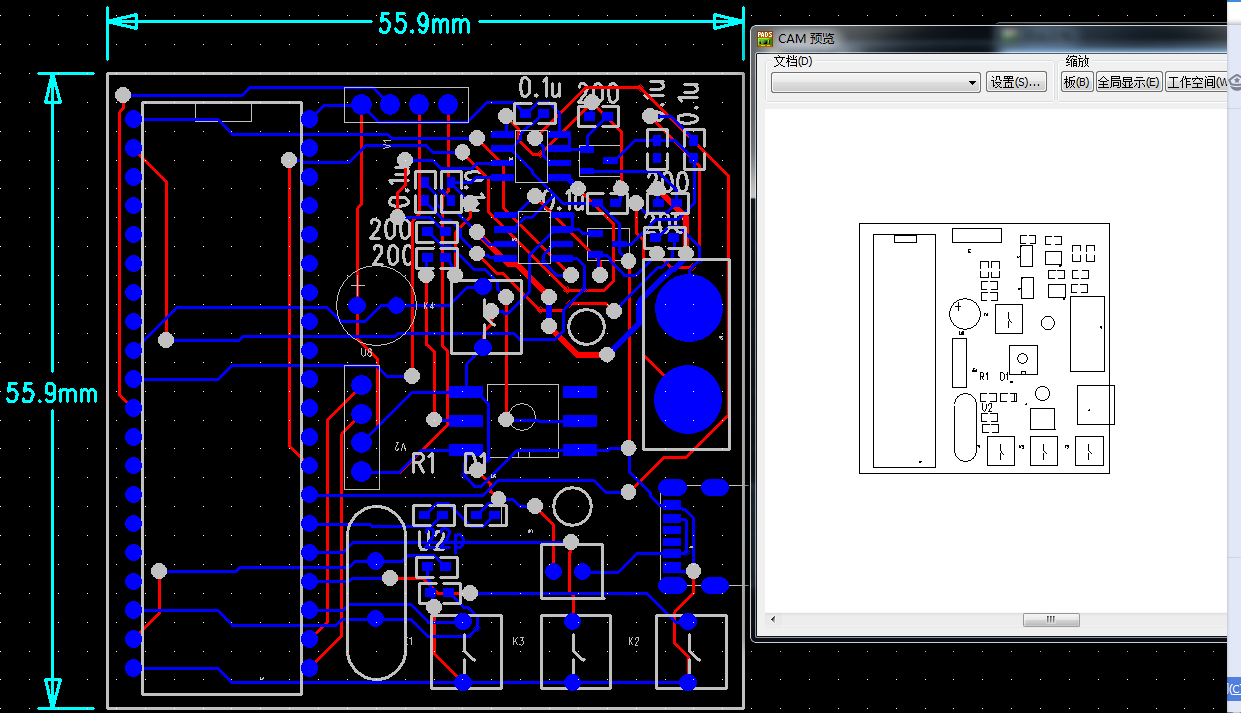Click the 设置(S)... button

pos(1016,83)
